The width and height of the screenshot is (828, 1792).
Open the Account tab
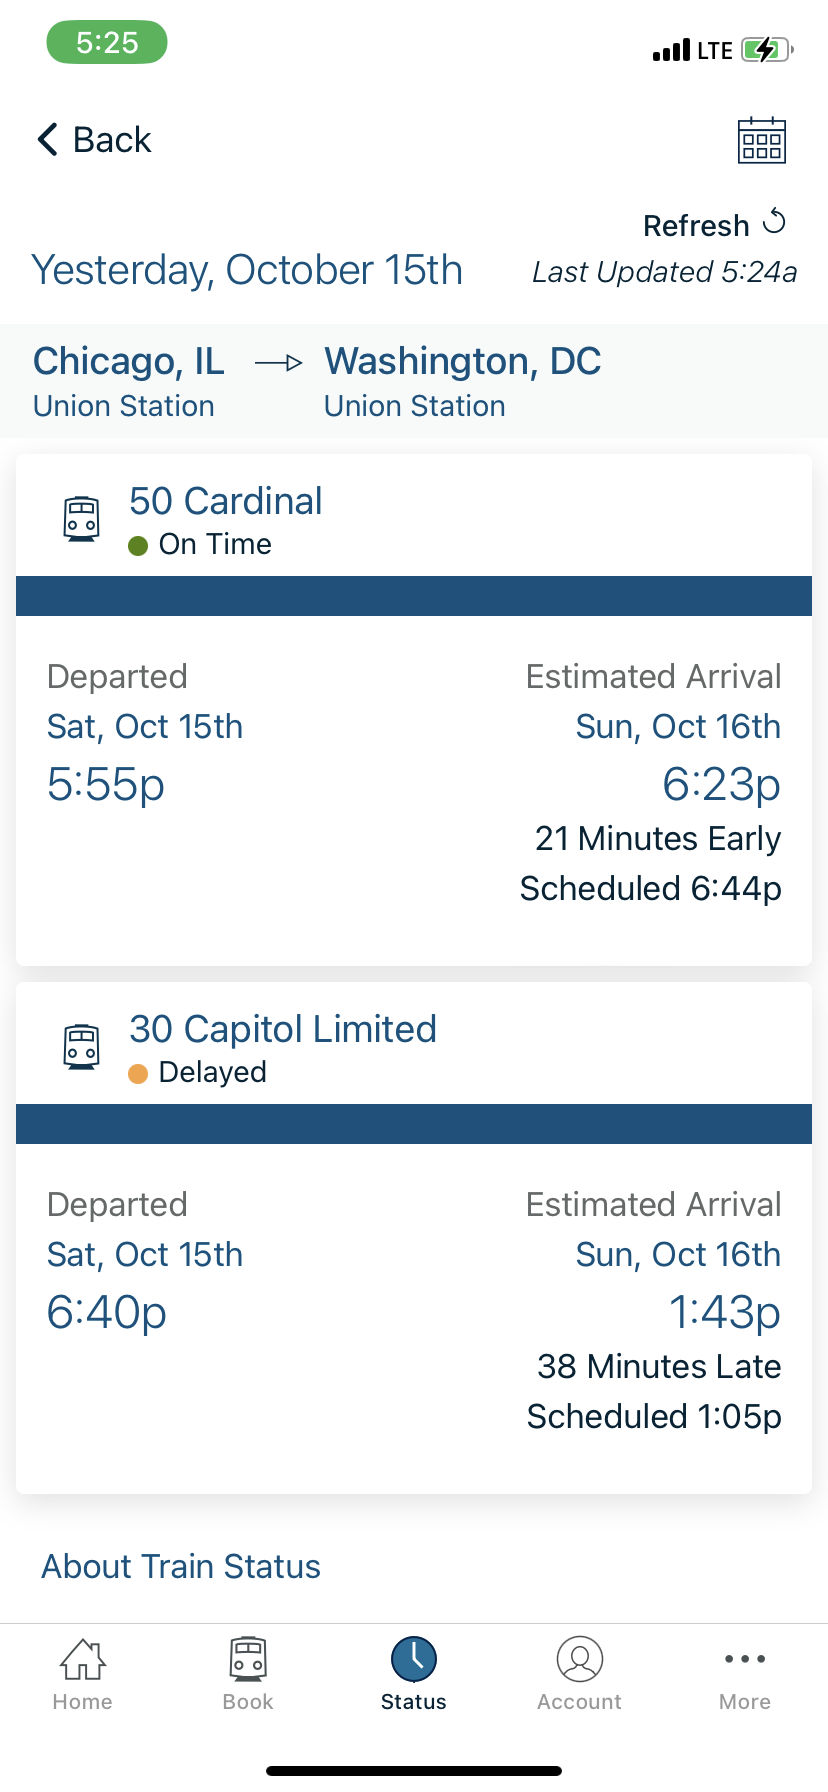click(x=580, y=1674)
